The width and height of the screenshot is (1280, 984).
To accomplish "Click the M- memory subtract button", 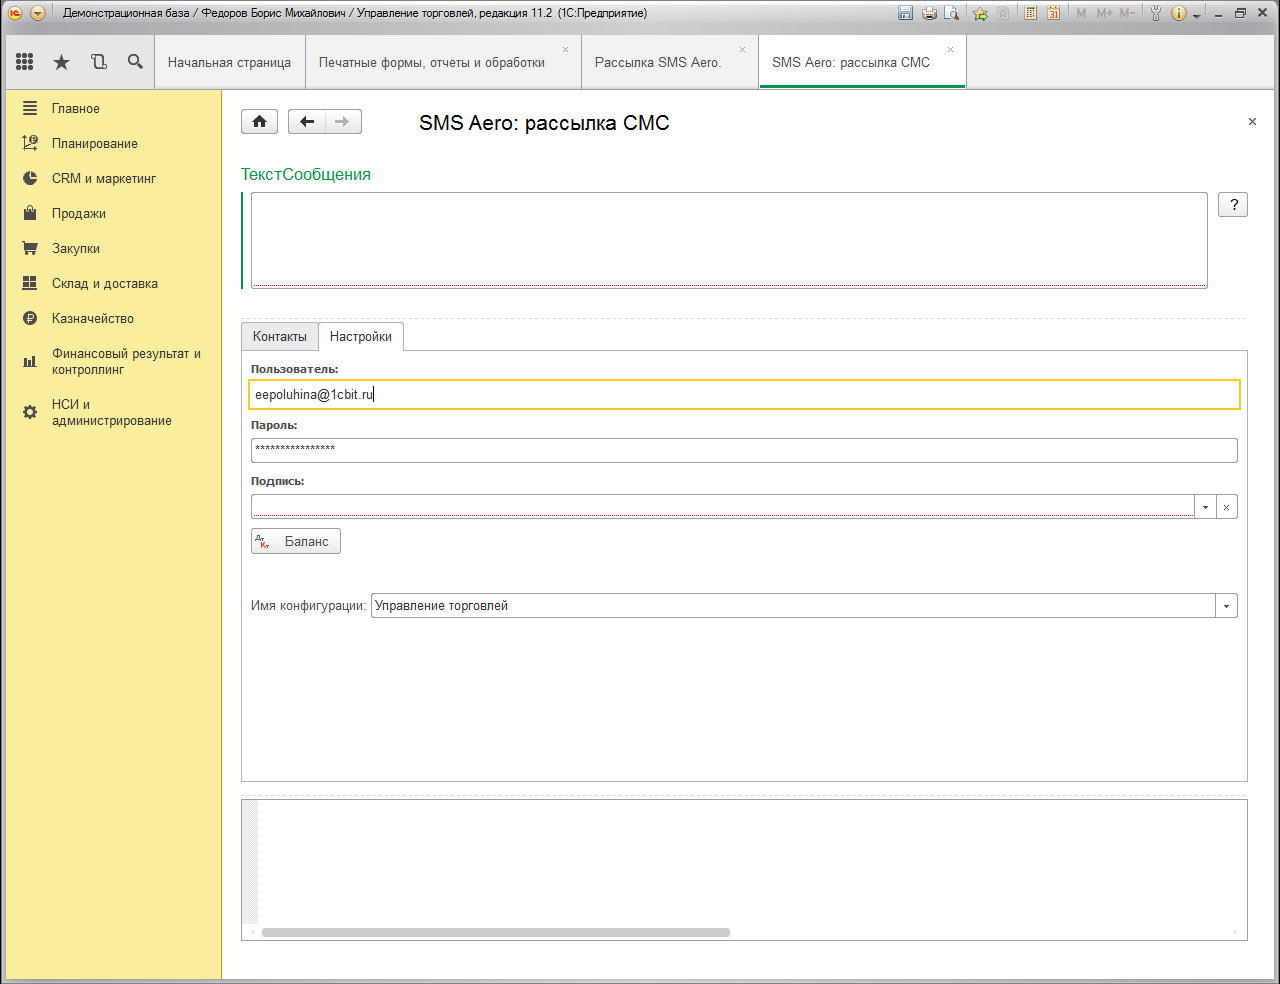I will tap(1127, 13).
